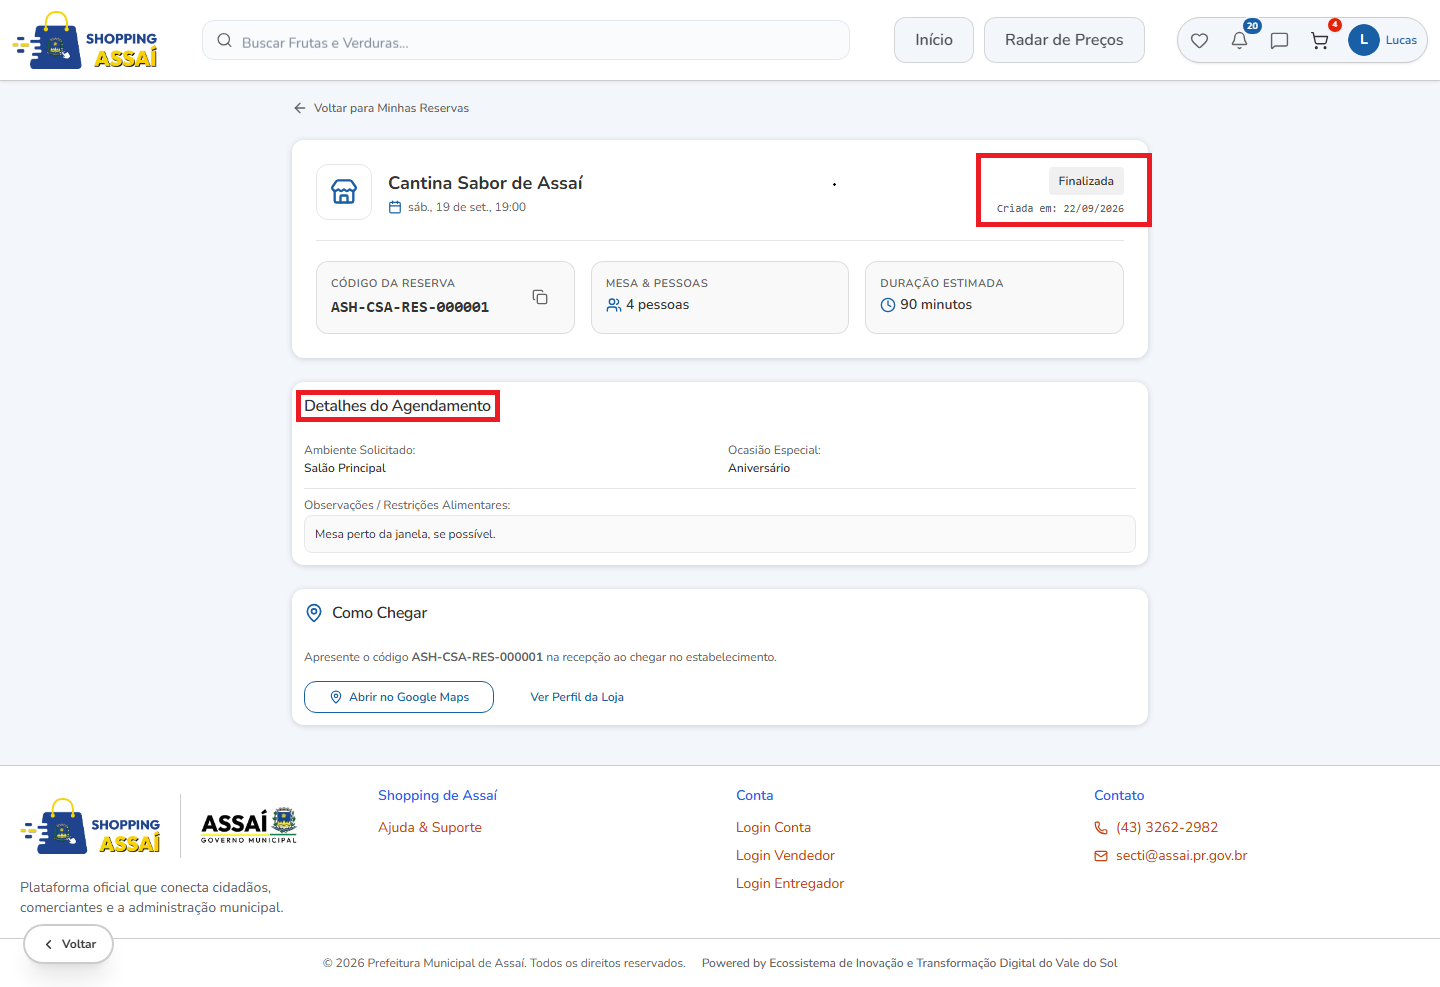Image resolution: width=1440 pixels, height=987 pixels.
Task: Go to Início page
Action: click(x=934, y=40)
